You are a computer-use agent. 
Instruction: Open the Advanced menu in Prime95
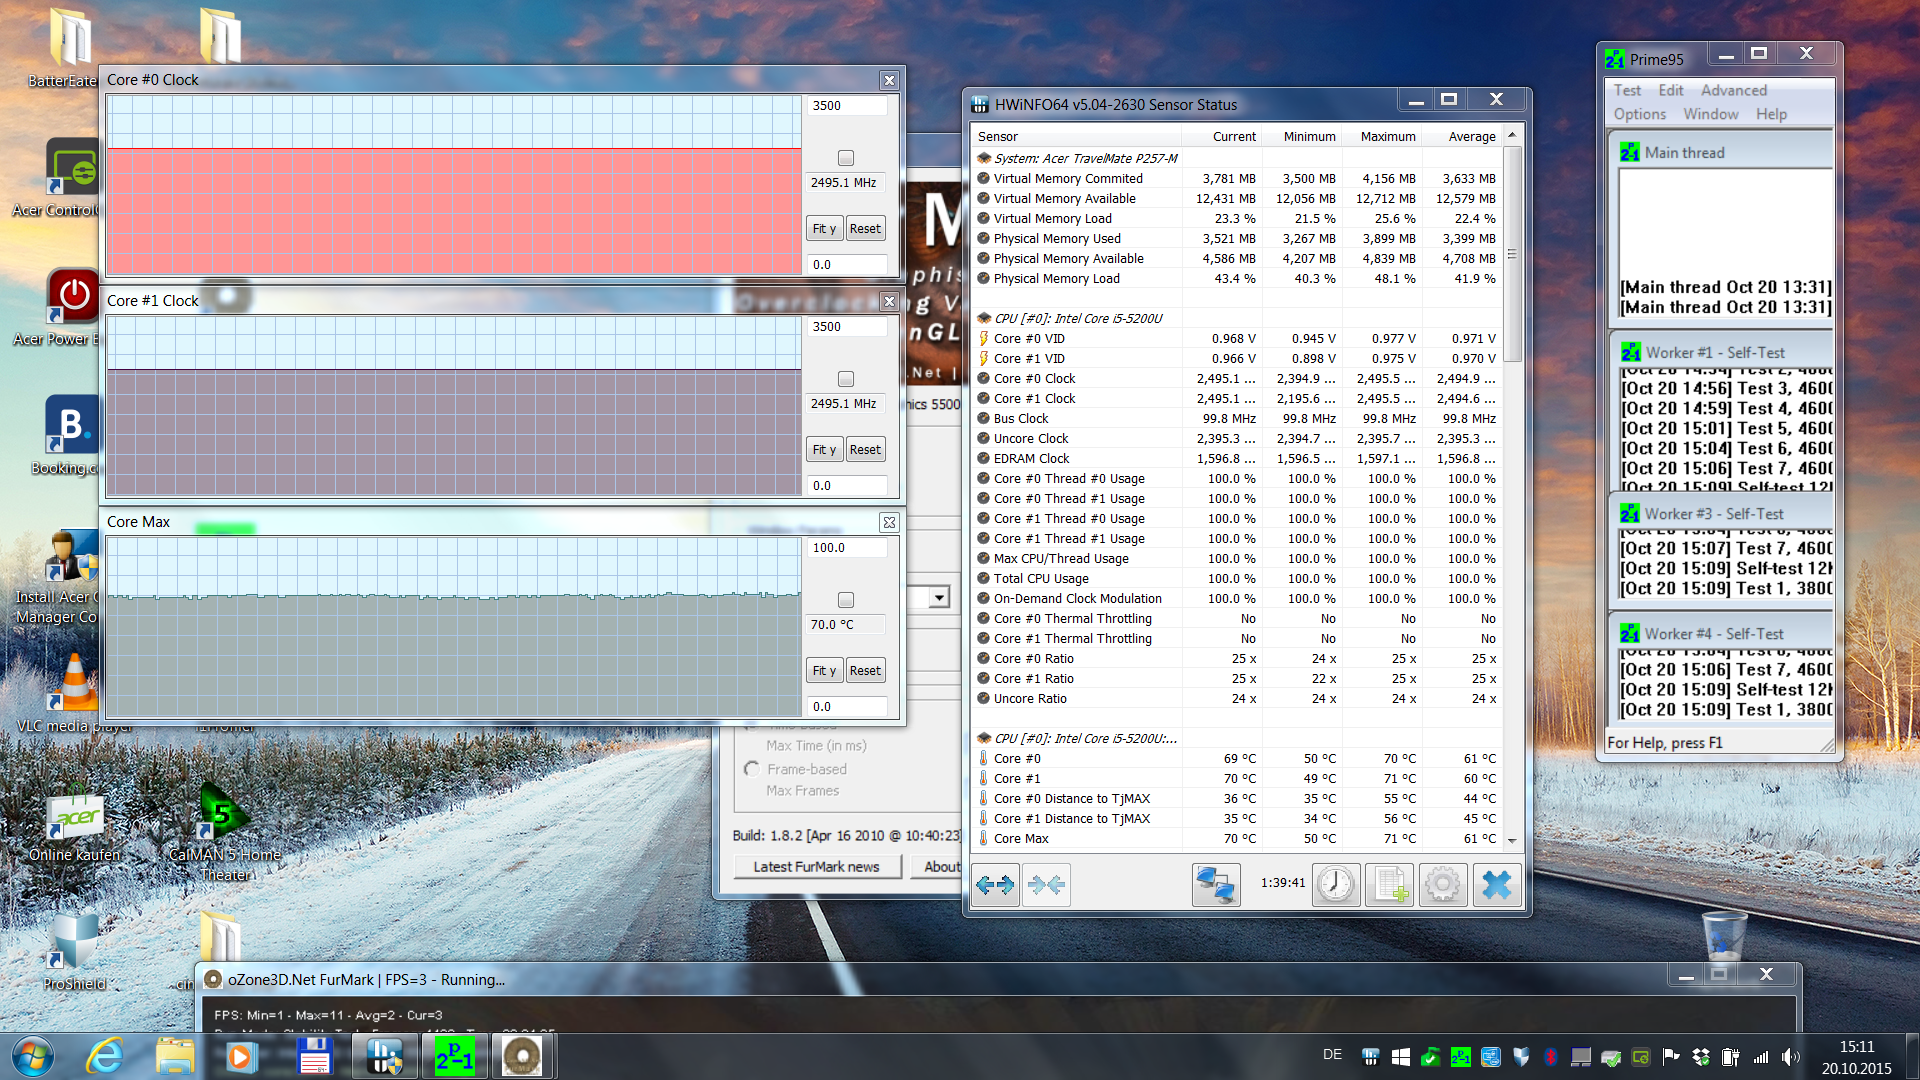tap(1734, 90)
